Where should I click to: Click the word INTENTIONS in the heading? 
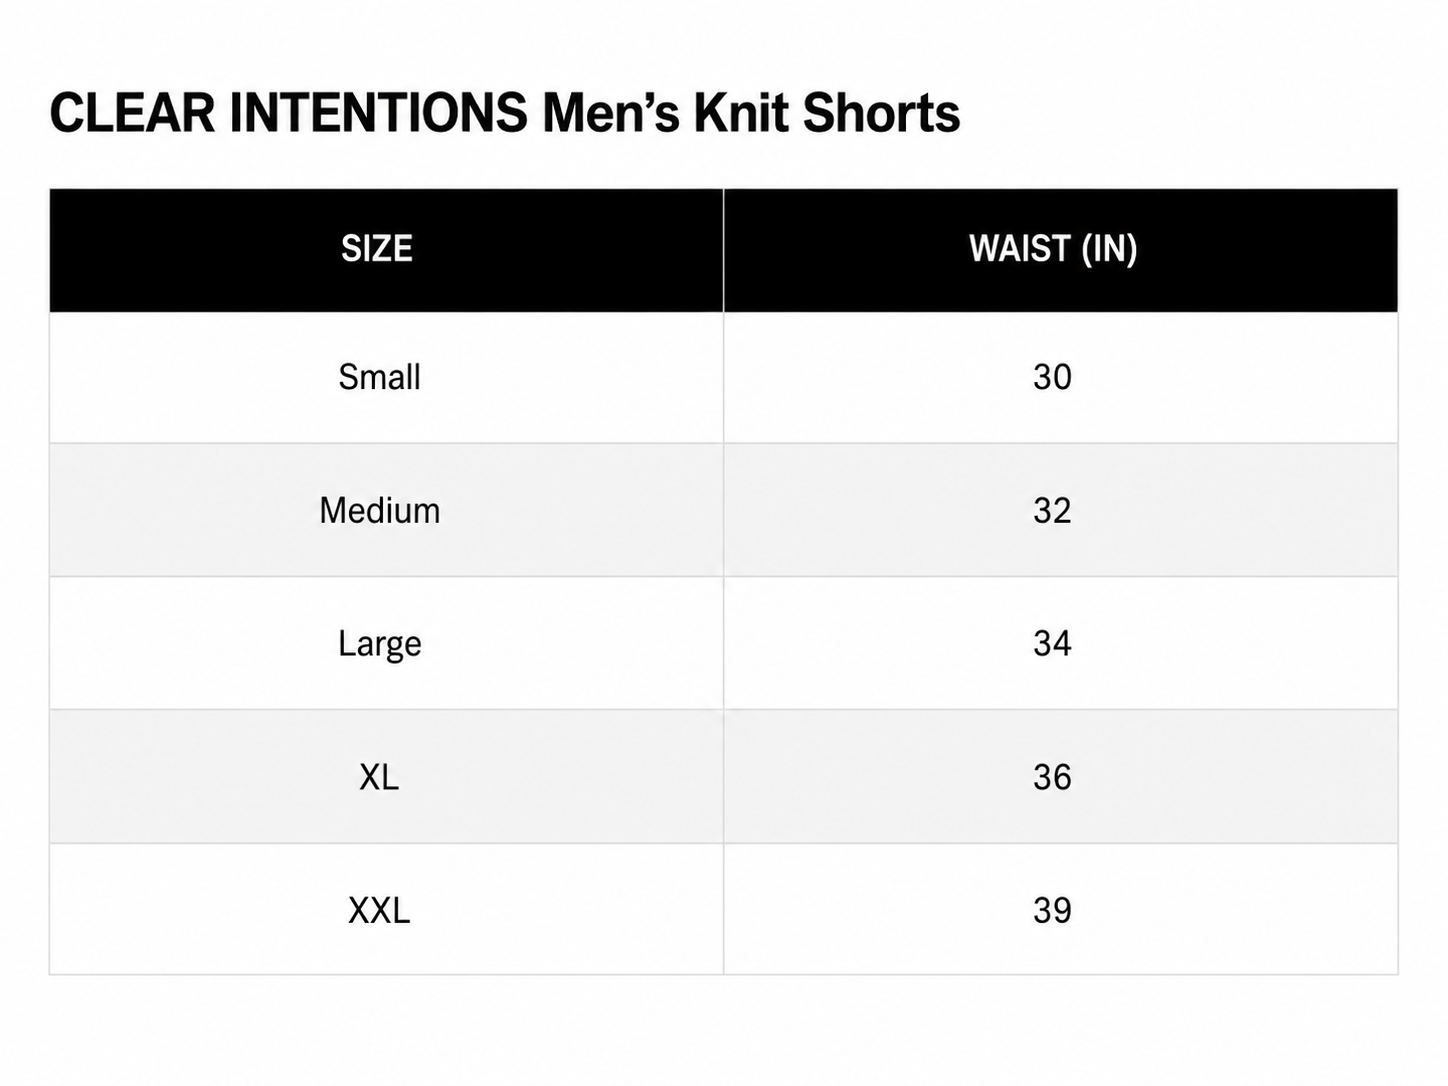pos(378,113)
